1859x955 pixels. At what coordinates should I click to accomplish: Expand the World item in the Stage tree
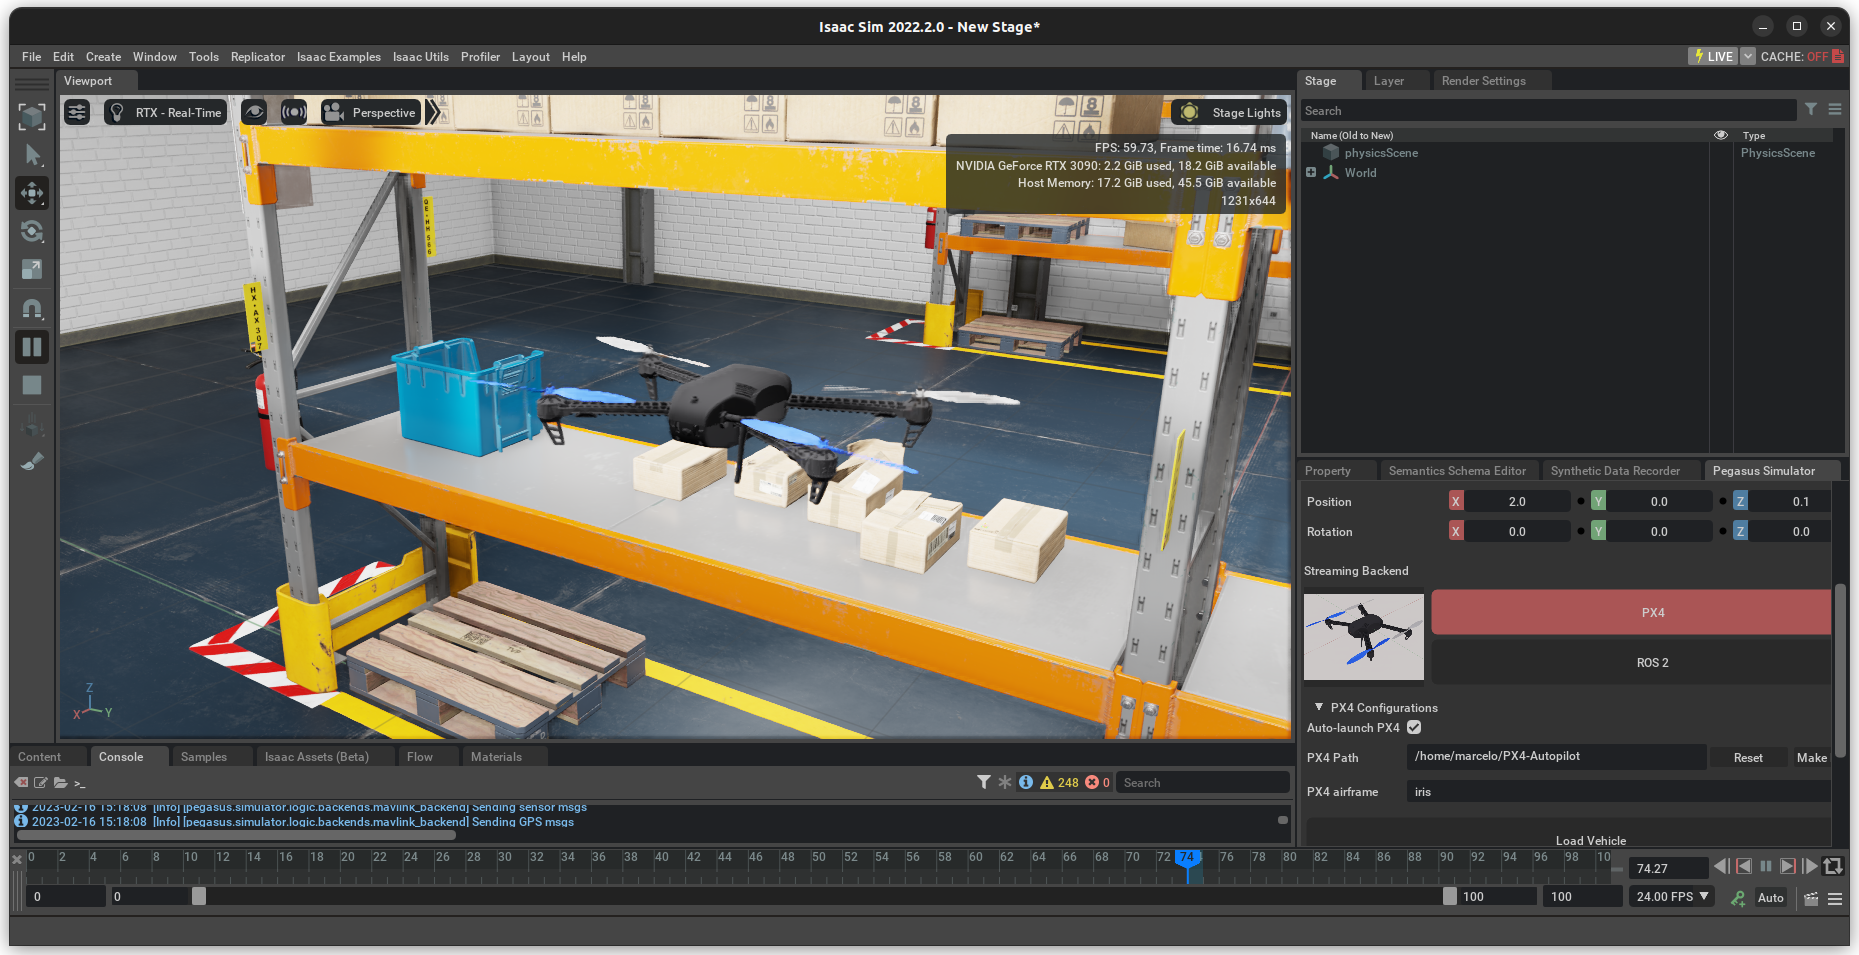point(1311,172)
